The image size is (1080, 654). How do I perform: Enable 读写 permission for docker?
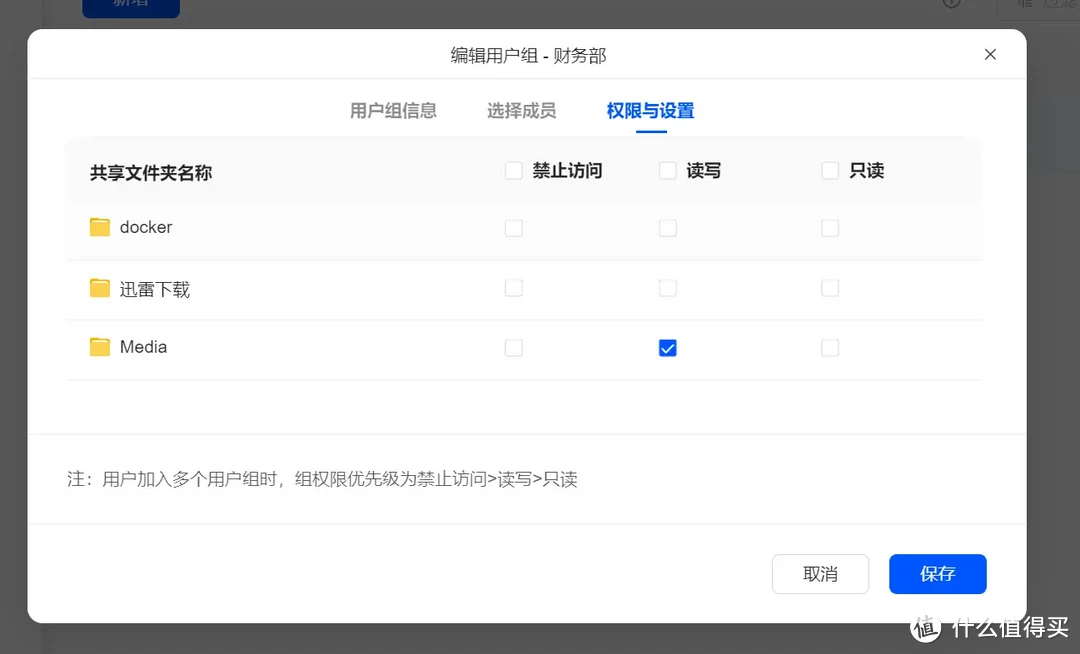pos(667,227)
